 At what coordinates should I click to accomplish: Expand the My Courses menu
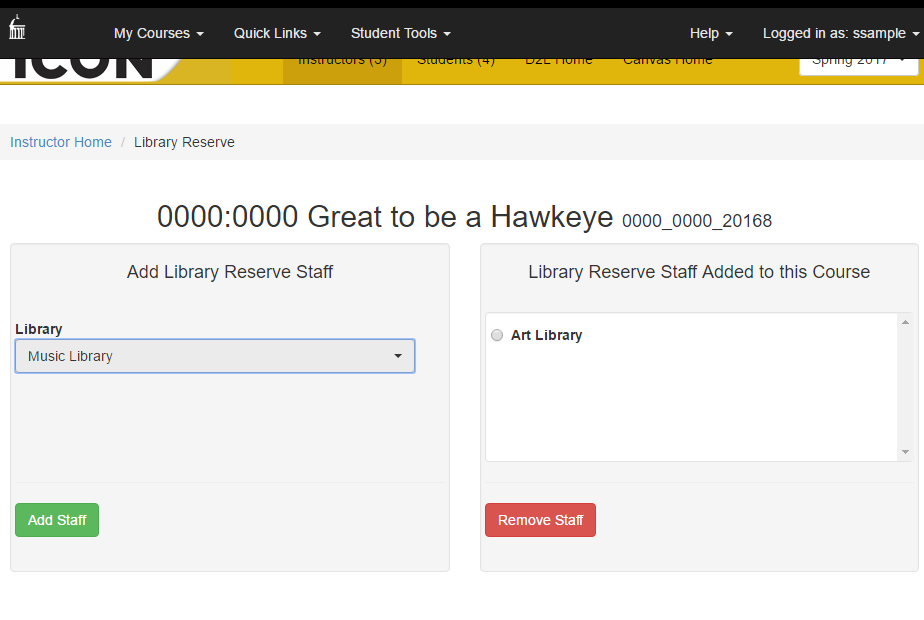pyautogui.click(x=159, y=33)
